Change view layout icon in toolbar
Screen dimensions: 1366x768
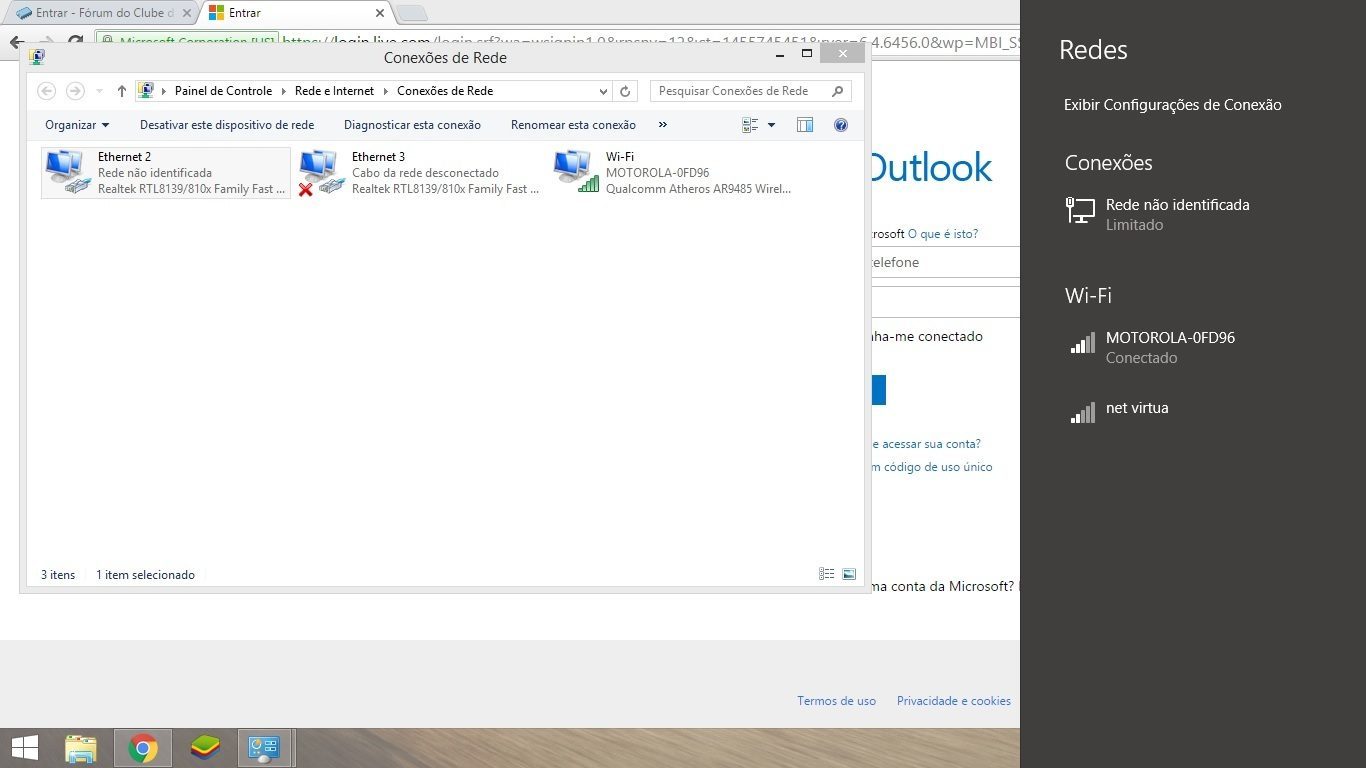751,125
